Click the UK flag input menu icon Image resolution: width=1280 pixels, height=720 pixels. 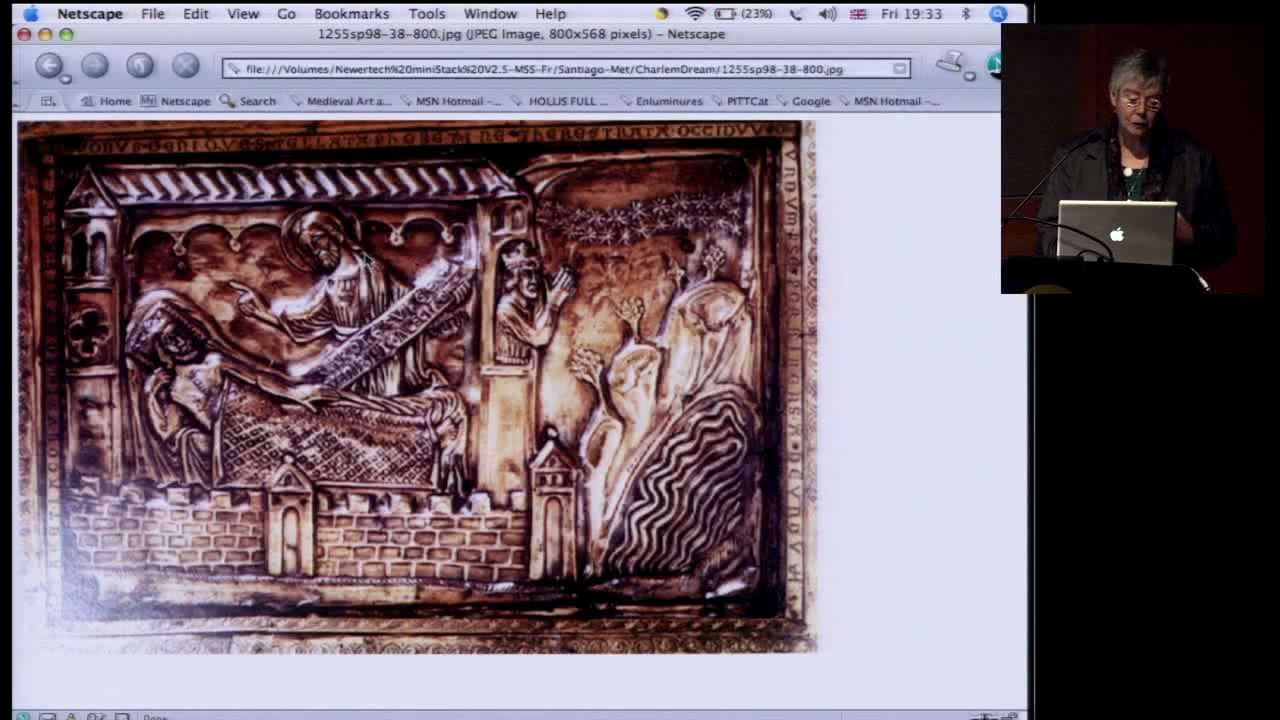pyautogui.click(x=858, y=14)
